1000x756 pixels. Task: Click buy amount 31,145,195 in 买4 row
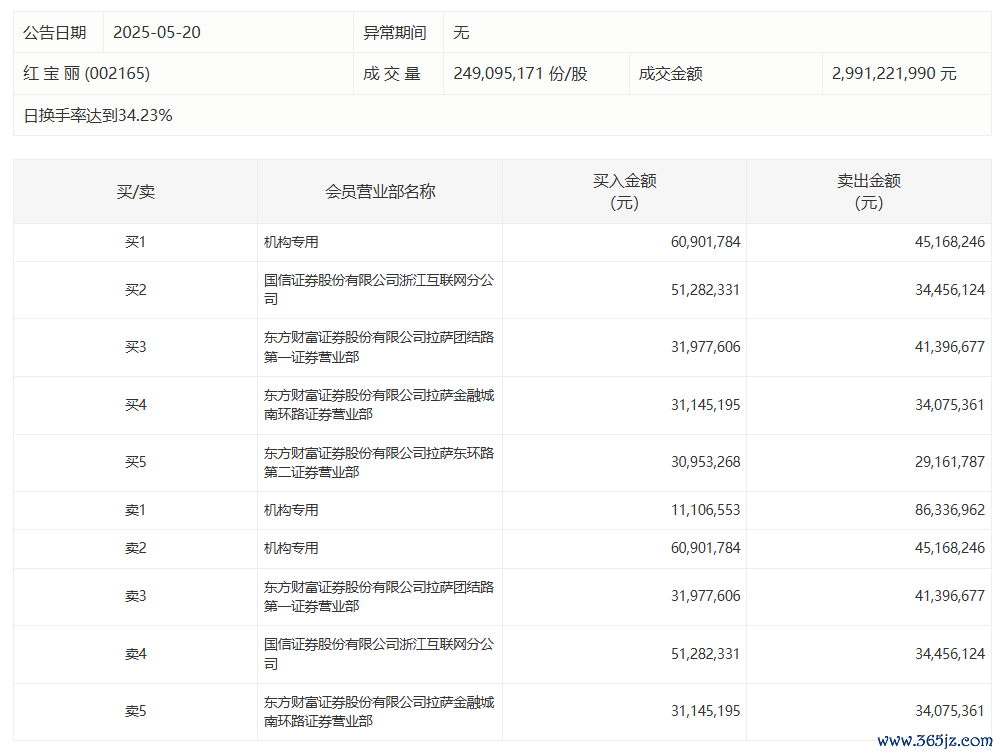click(705, 404)
